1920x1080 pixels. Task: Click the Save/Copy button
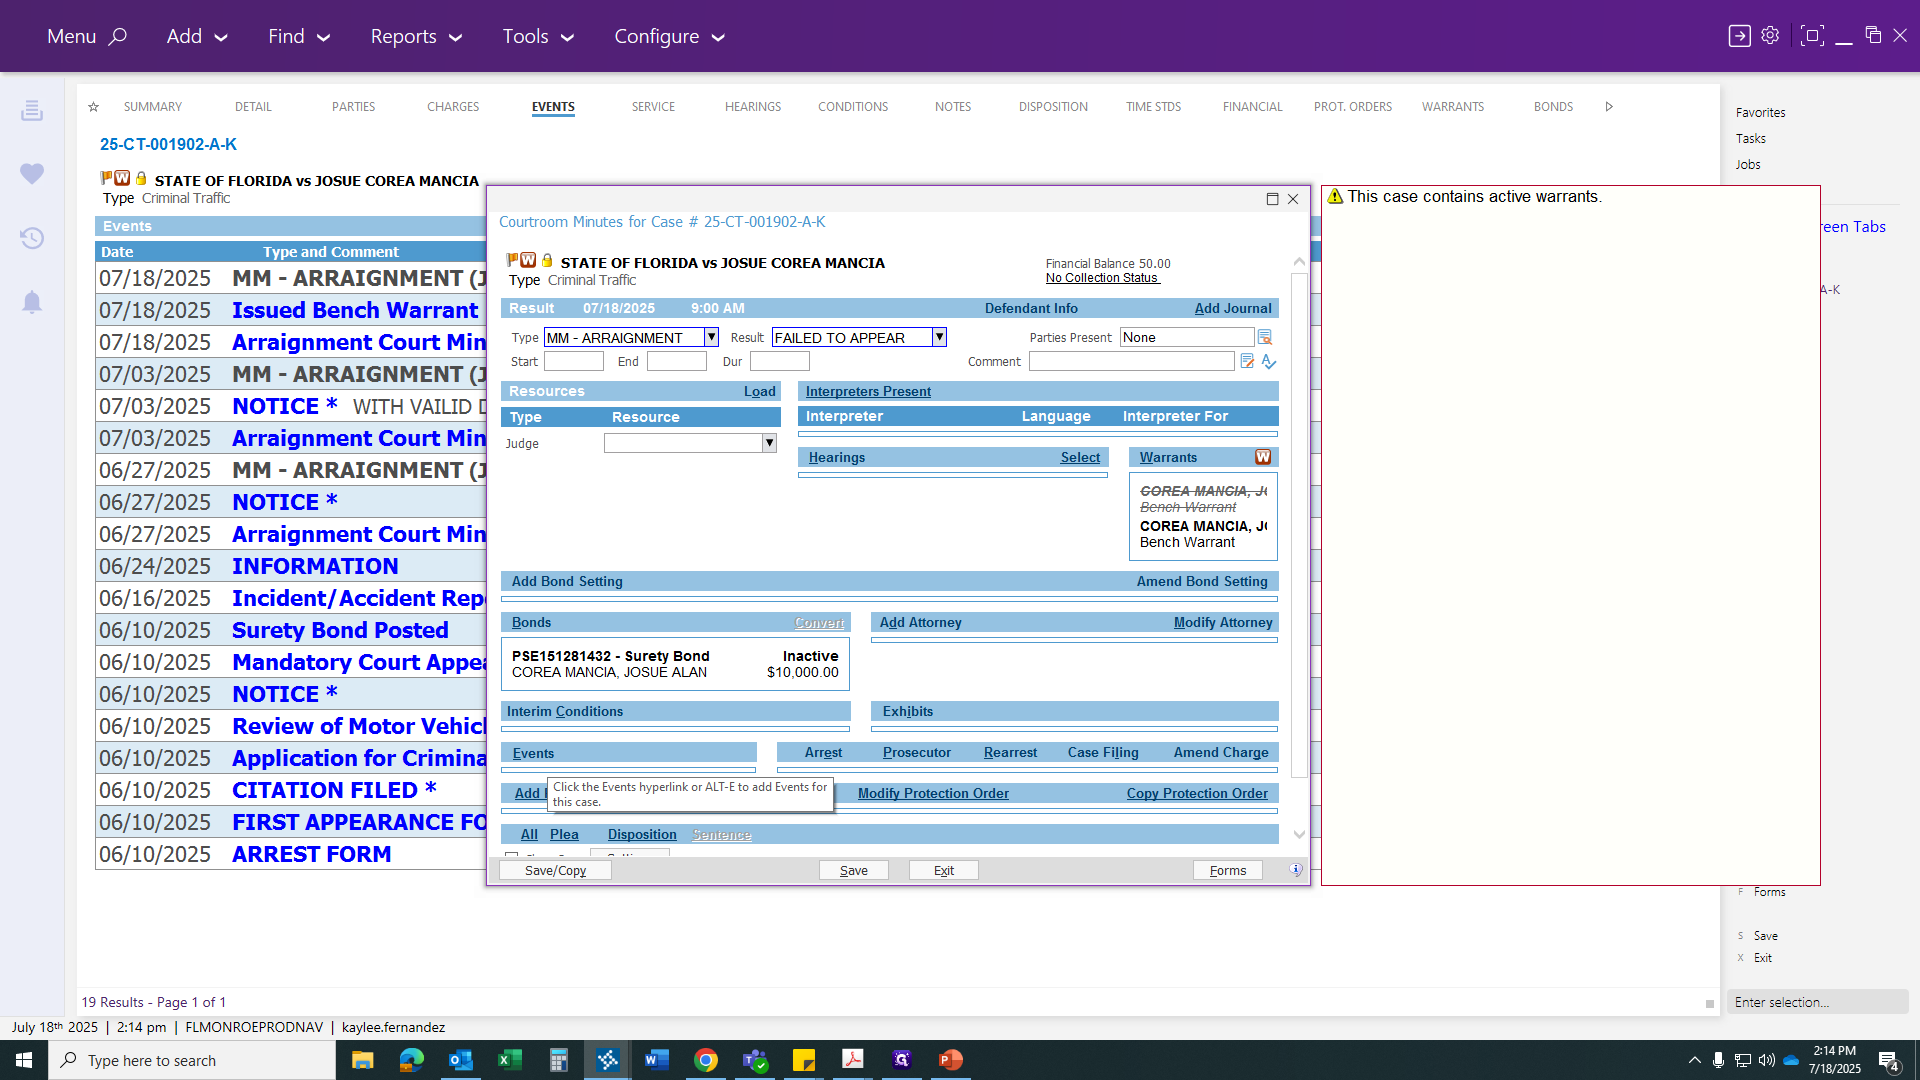(555, 870)
